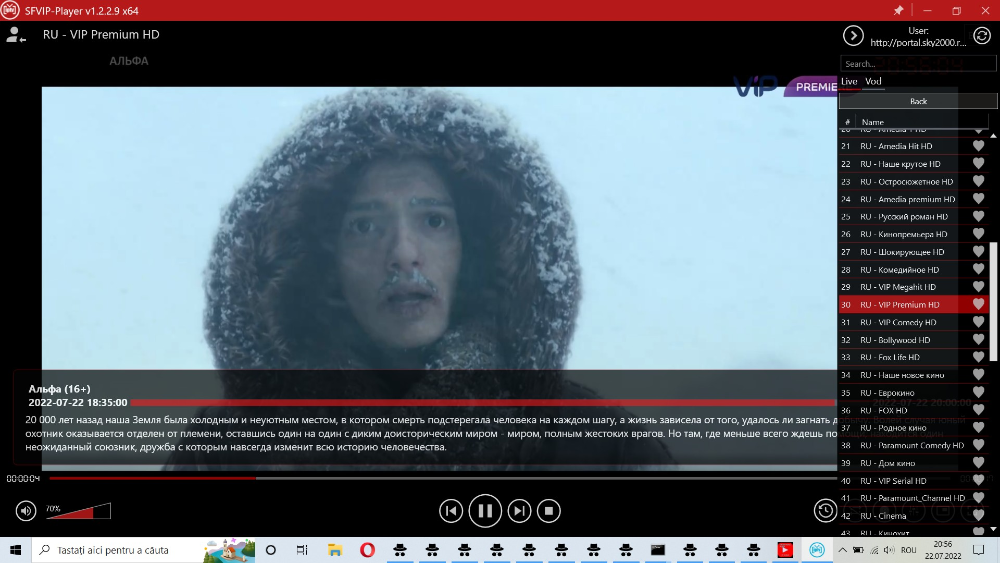Image resolution: width=1000 pixels, height=563 pixels.
Task: Refresh the portal with reload icon
Action: pyautogui.click(x=982, y=36)
